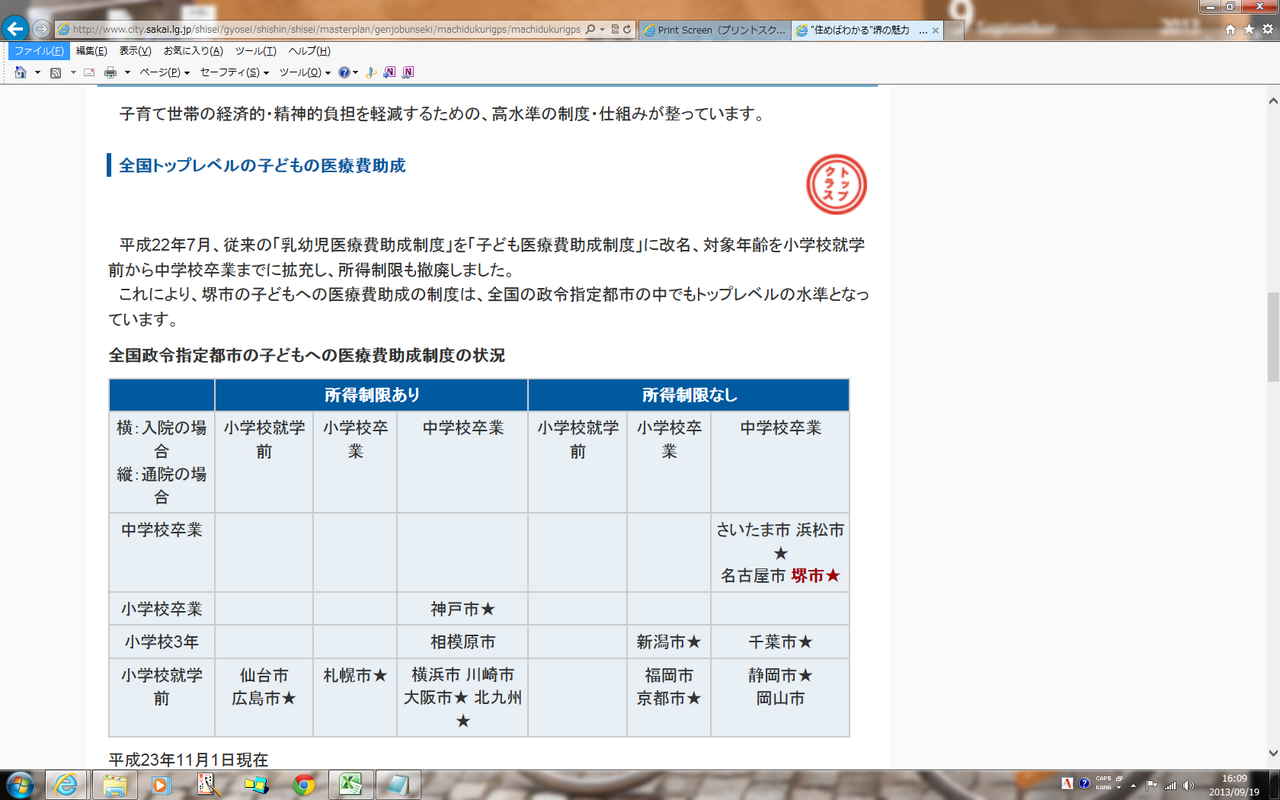Click the 神戸市★ table cell
Image resolution: width=1280 pixels, height=800 pixels.
pos(463,609)
